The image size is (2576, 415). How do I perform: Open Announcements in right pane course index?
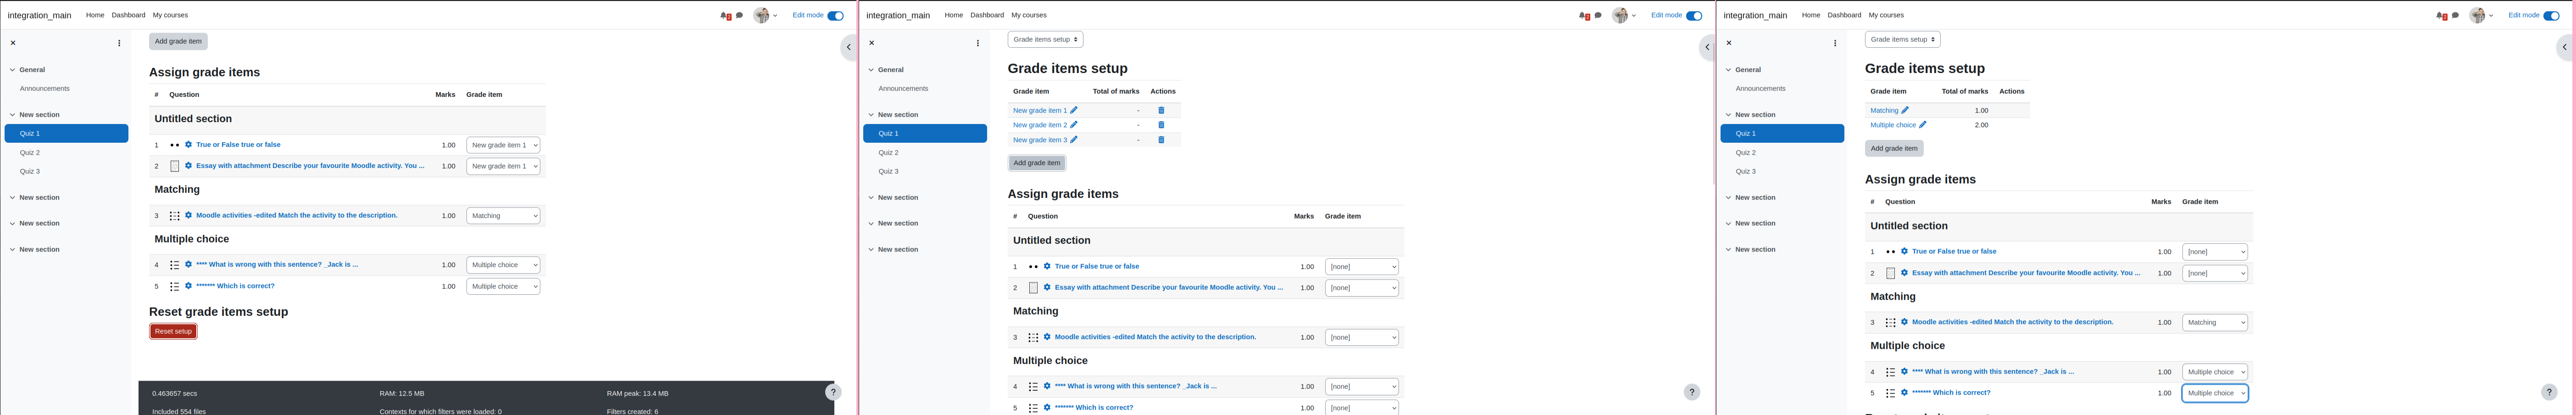click(x=1760, y=89)
